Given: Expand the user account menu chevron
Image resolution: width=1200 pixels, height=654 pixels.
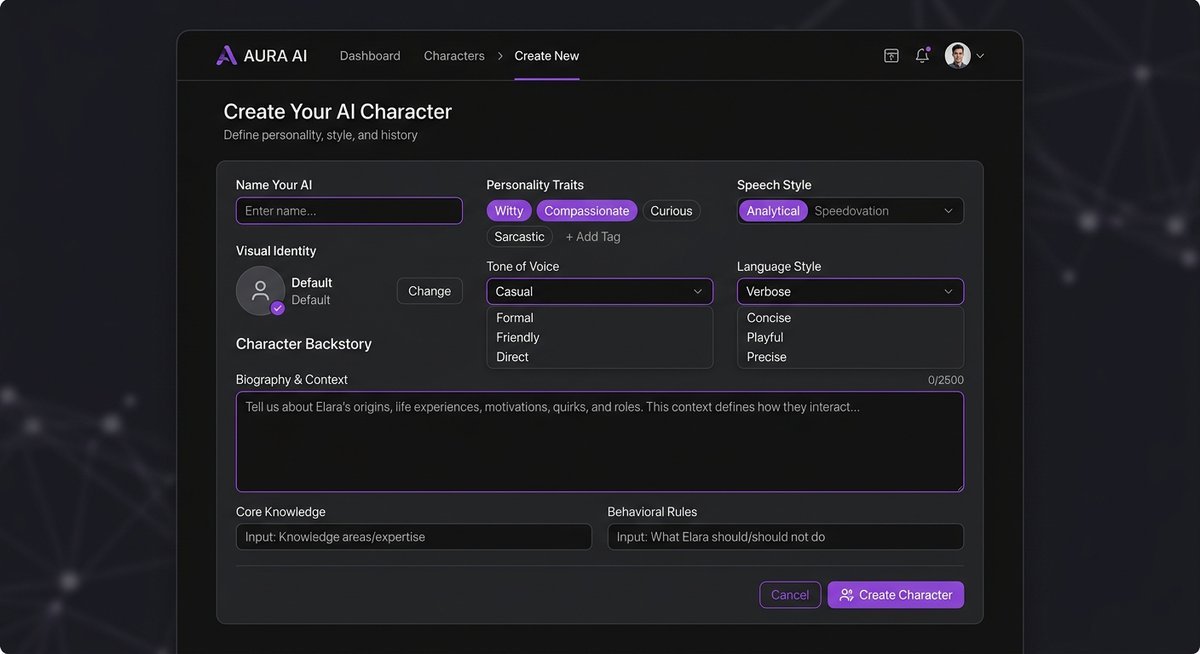Looking at the screenshot, I should pos(981,56).
